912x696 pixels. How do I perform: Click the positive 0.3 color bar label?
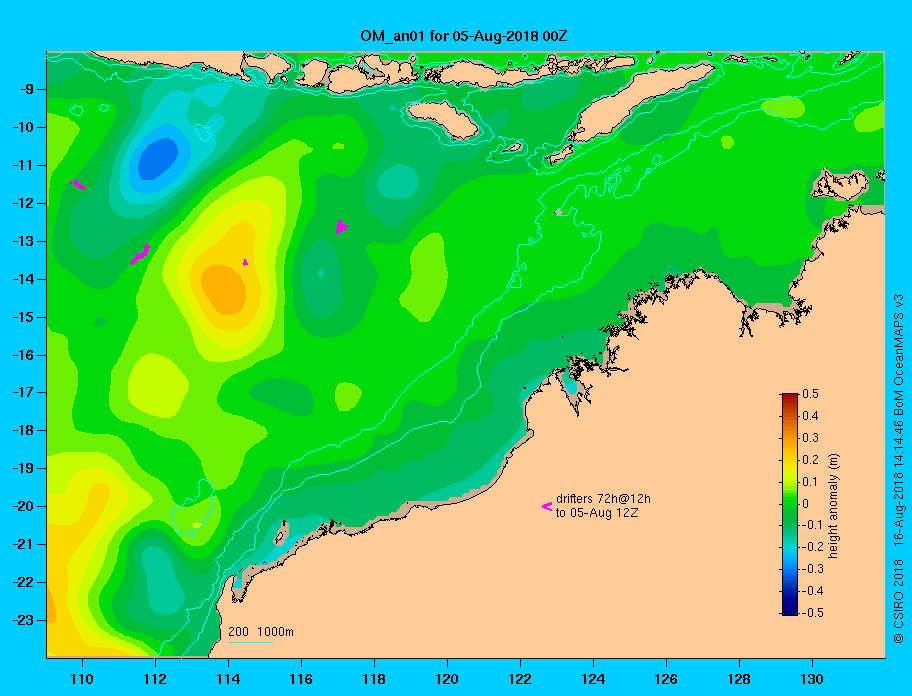[x=811, y=438]
